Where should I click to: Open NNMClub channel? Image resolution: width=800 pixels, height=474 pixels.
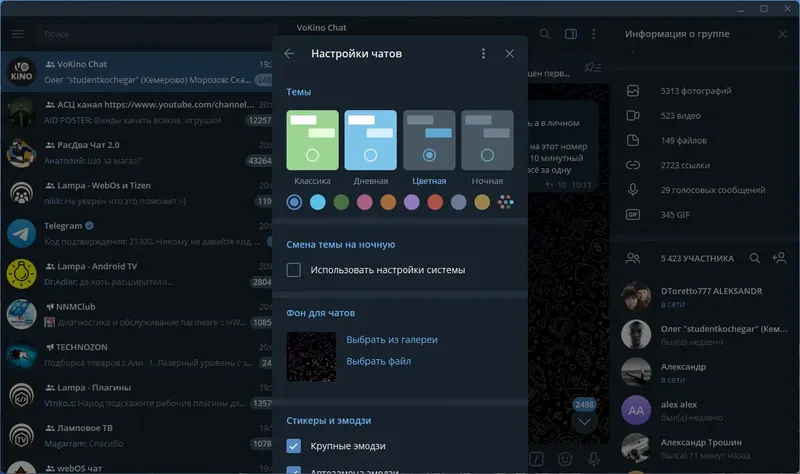[137, 314]
